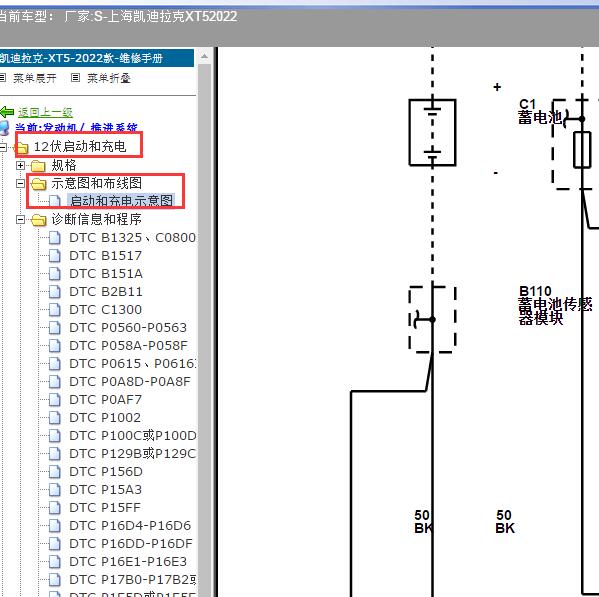Click document icon for DTC P0AF7

click(x=55, y=400)
